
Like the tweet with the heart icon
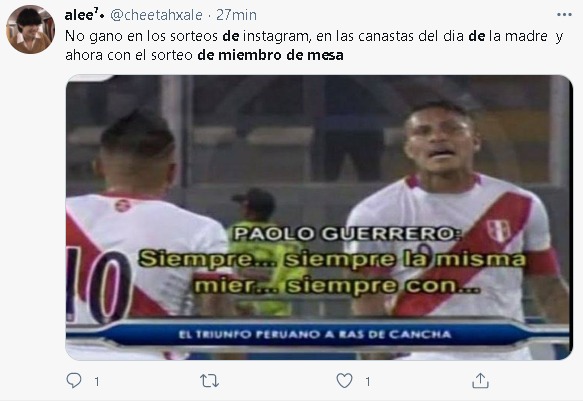tap(344, 381)
